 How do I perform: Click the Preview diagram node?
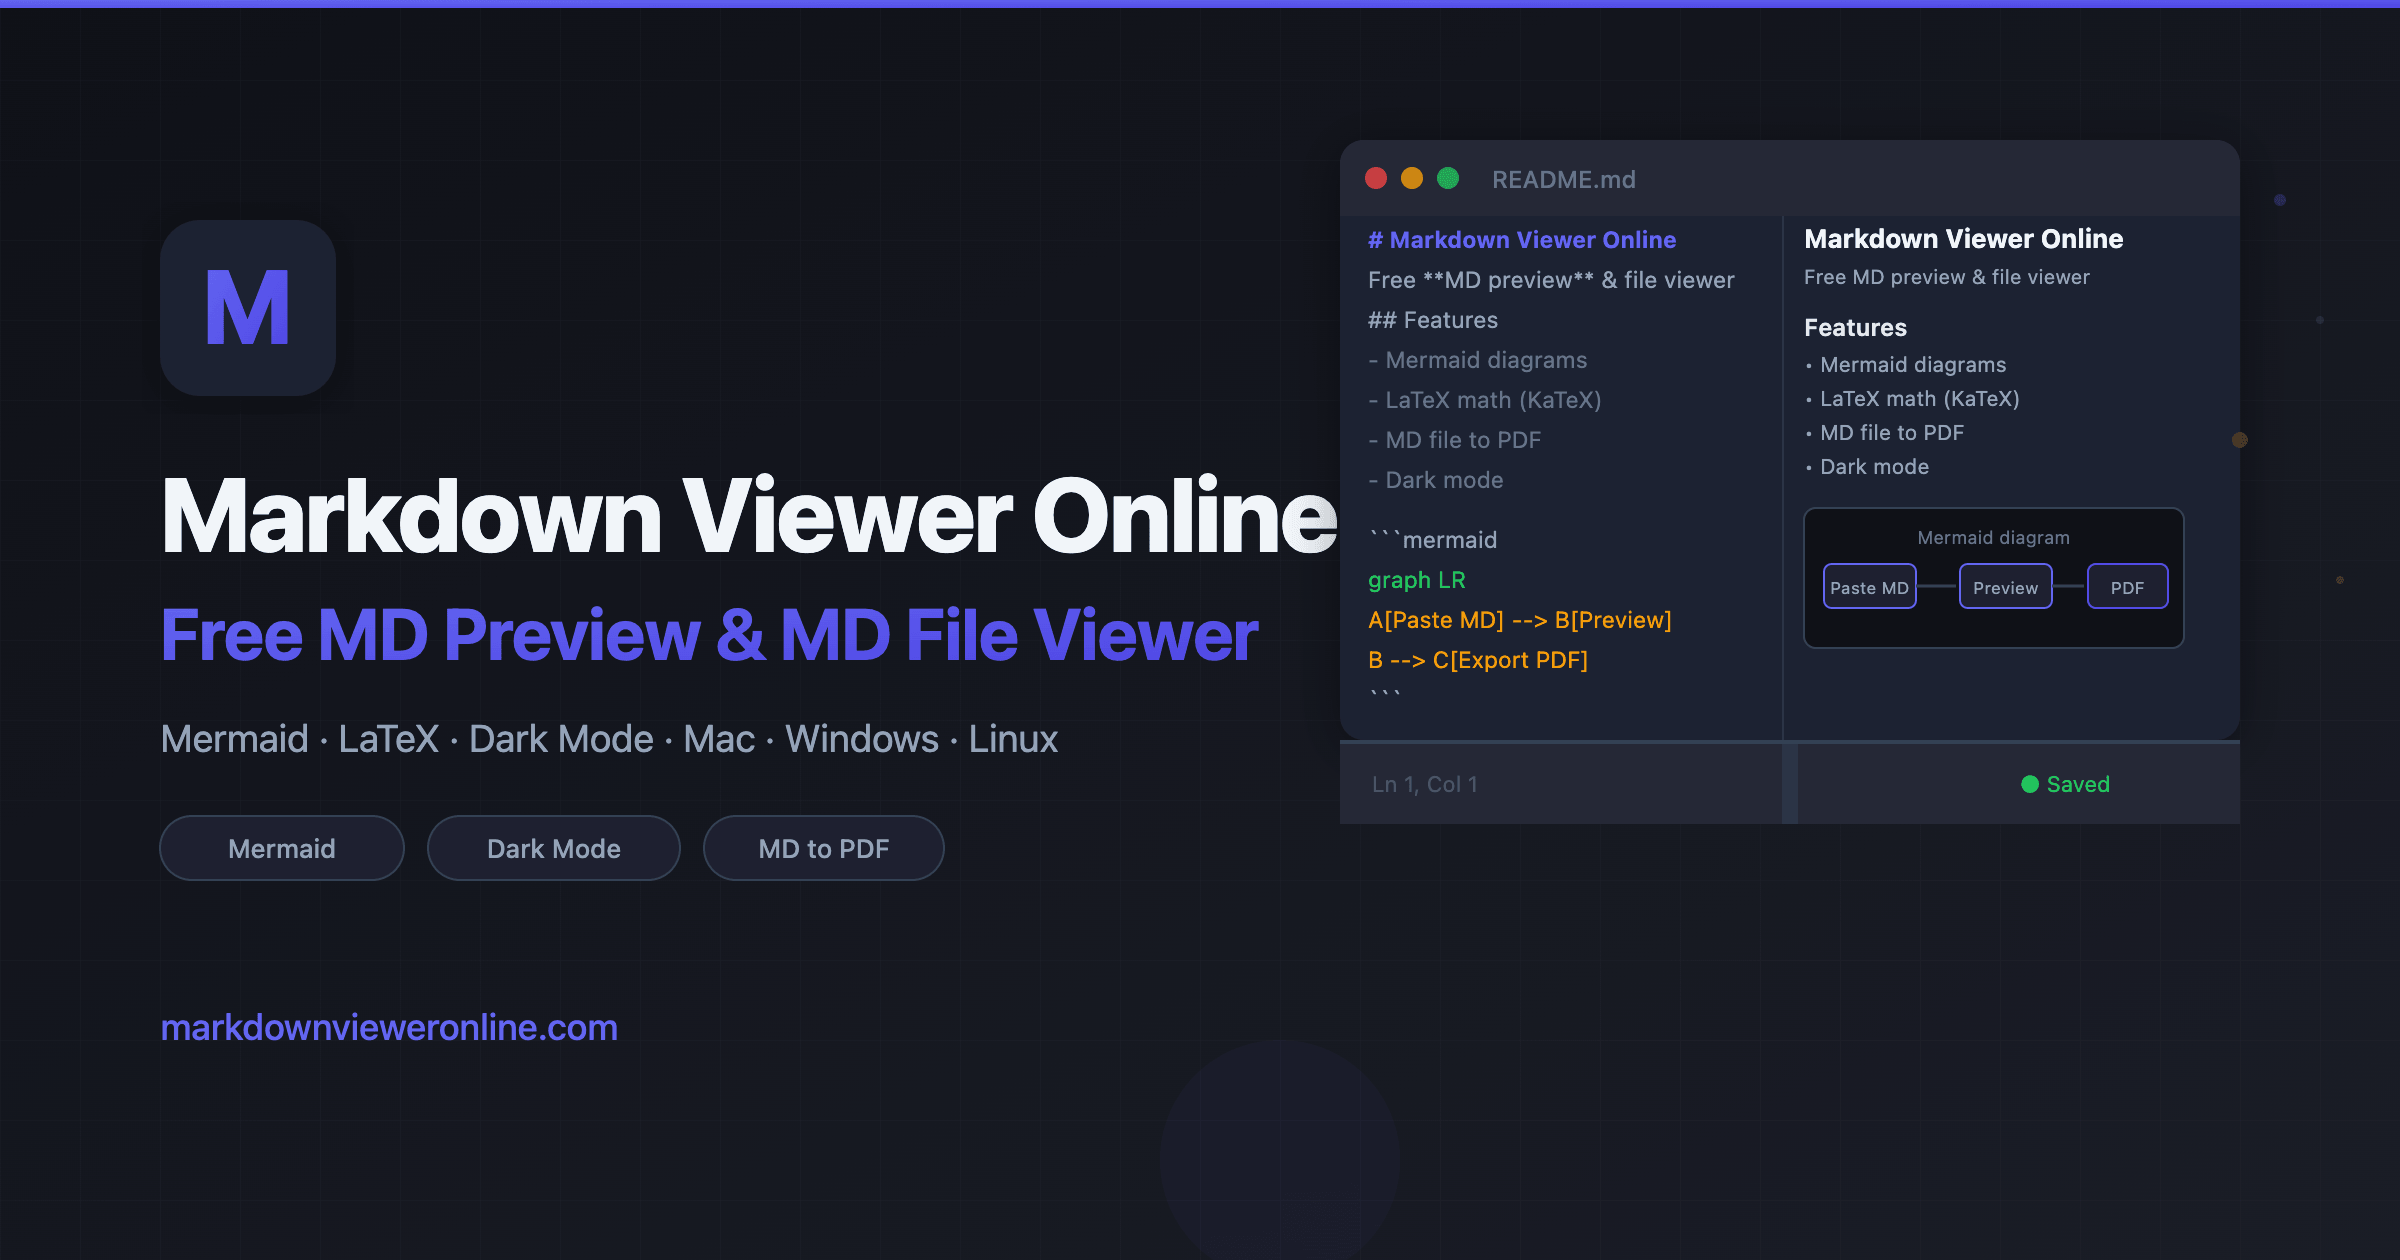pos(2006,587)
